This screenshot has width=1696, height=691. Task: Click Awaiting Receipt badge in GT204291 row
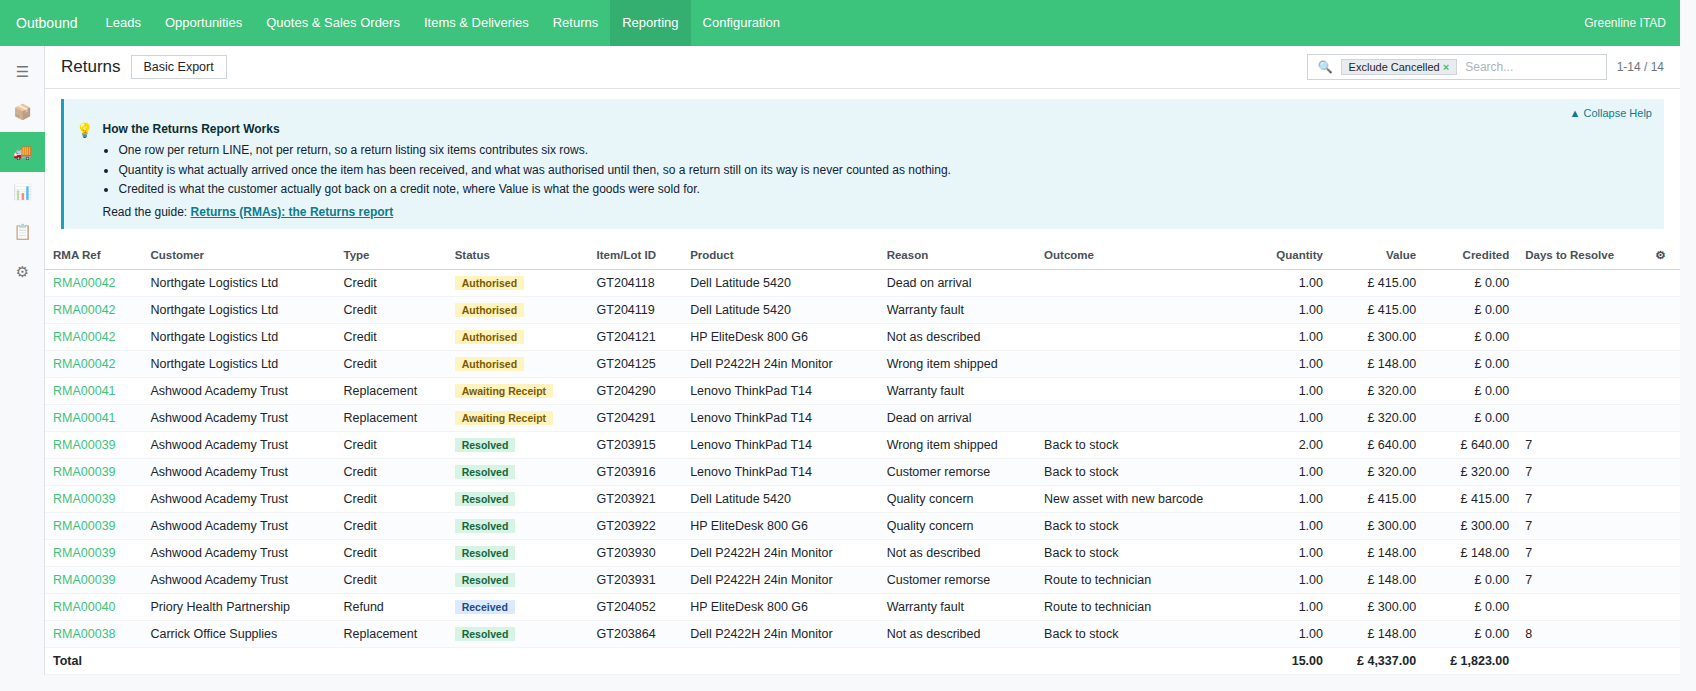tap(503, 418)
